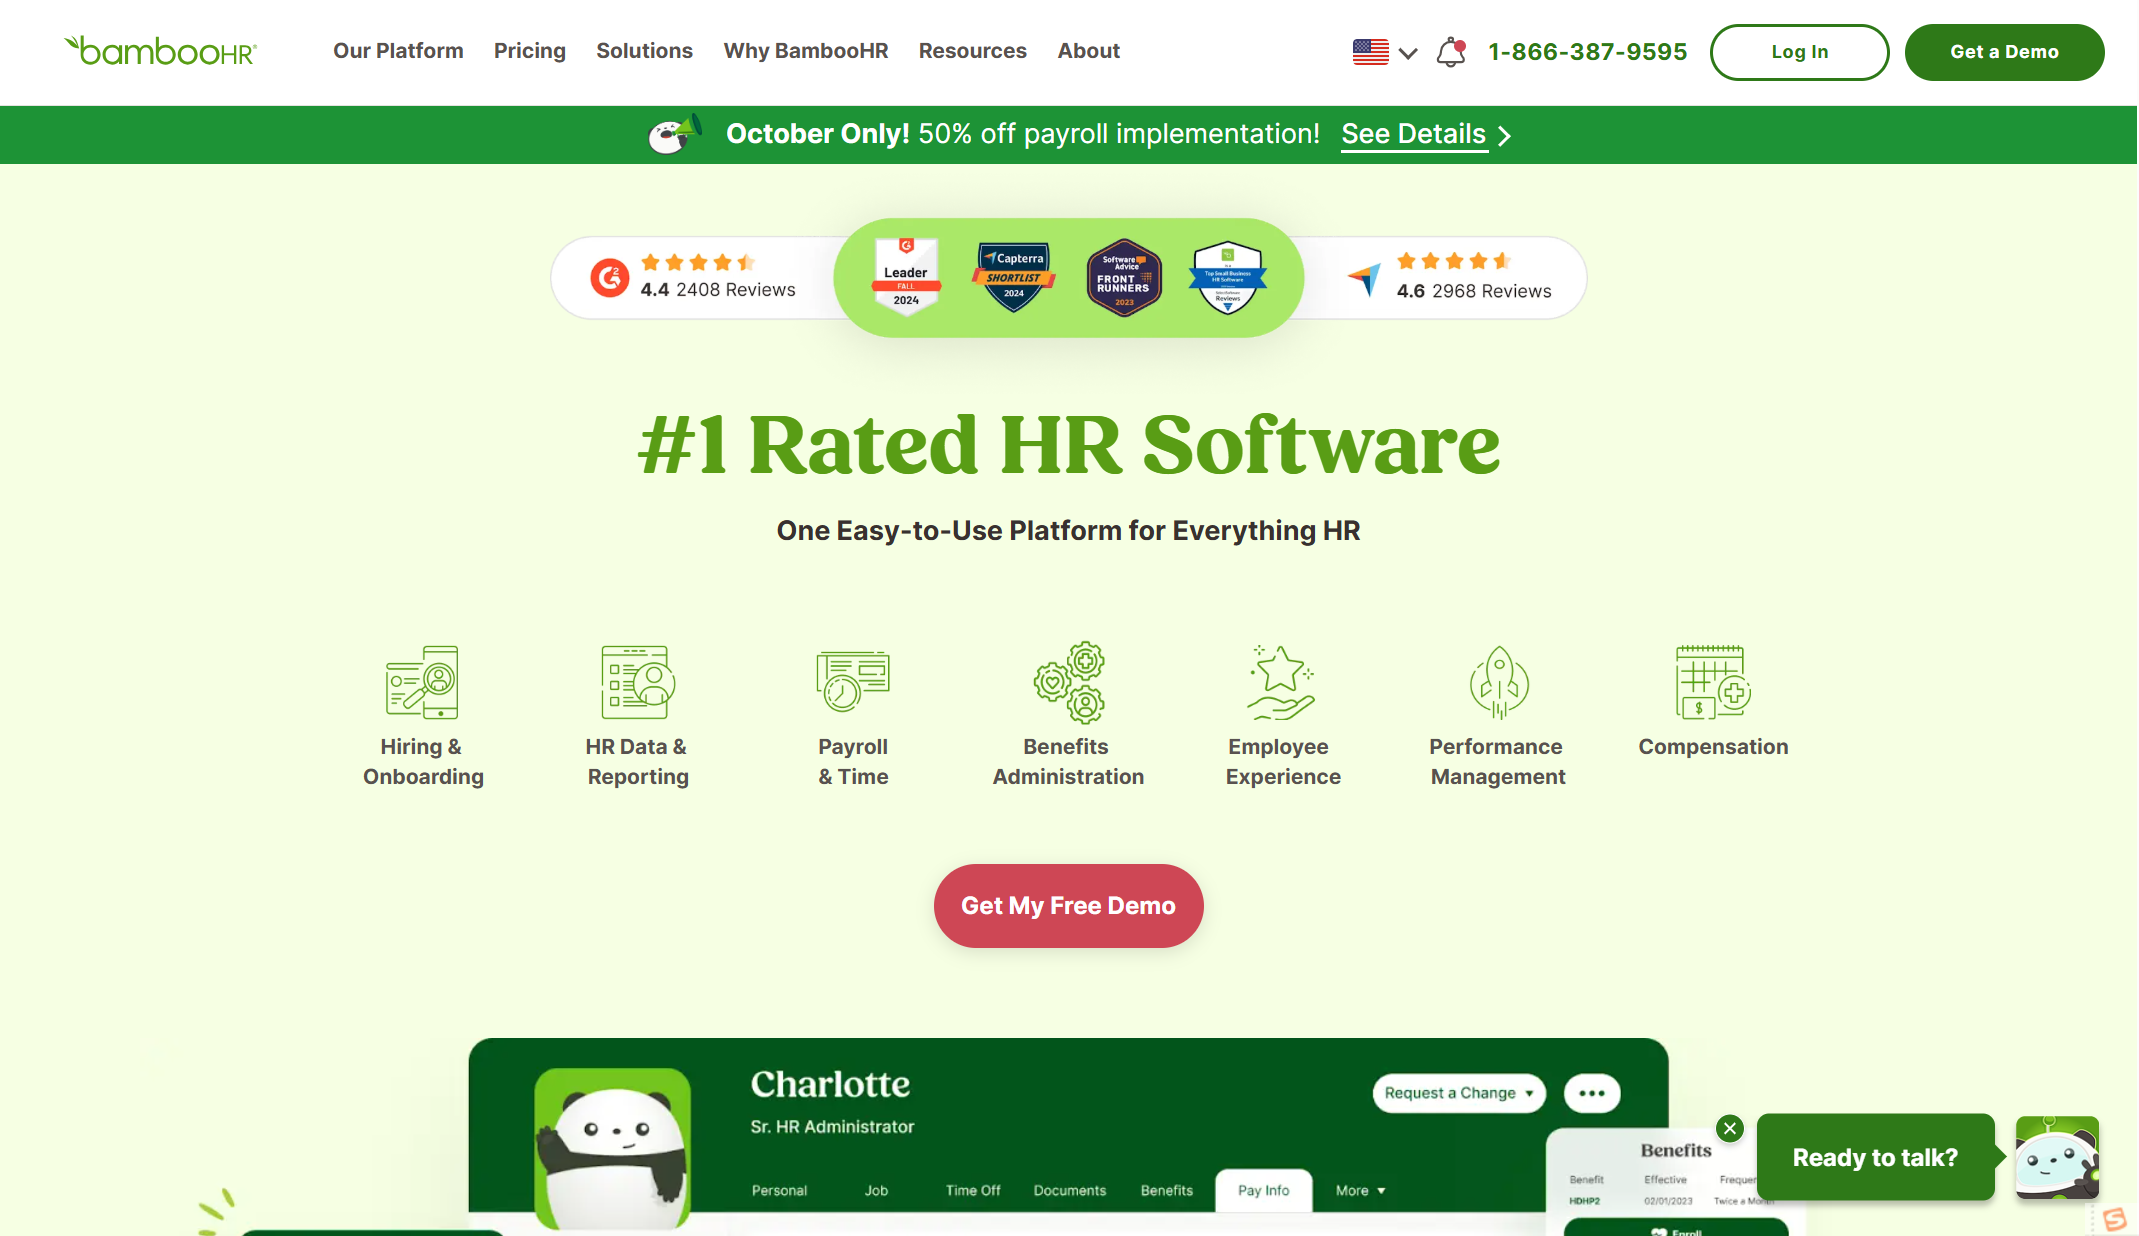Open the Our Platform menu
This screenshot has height=1236, width=2139.
pos(398,51)
